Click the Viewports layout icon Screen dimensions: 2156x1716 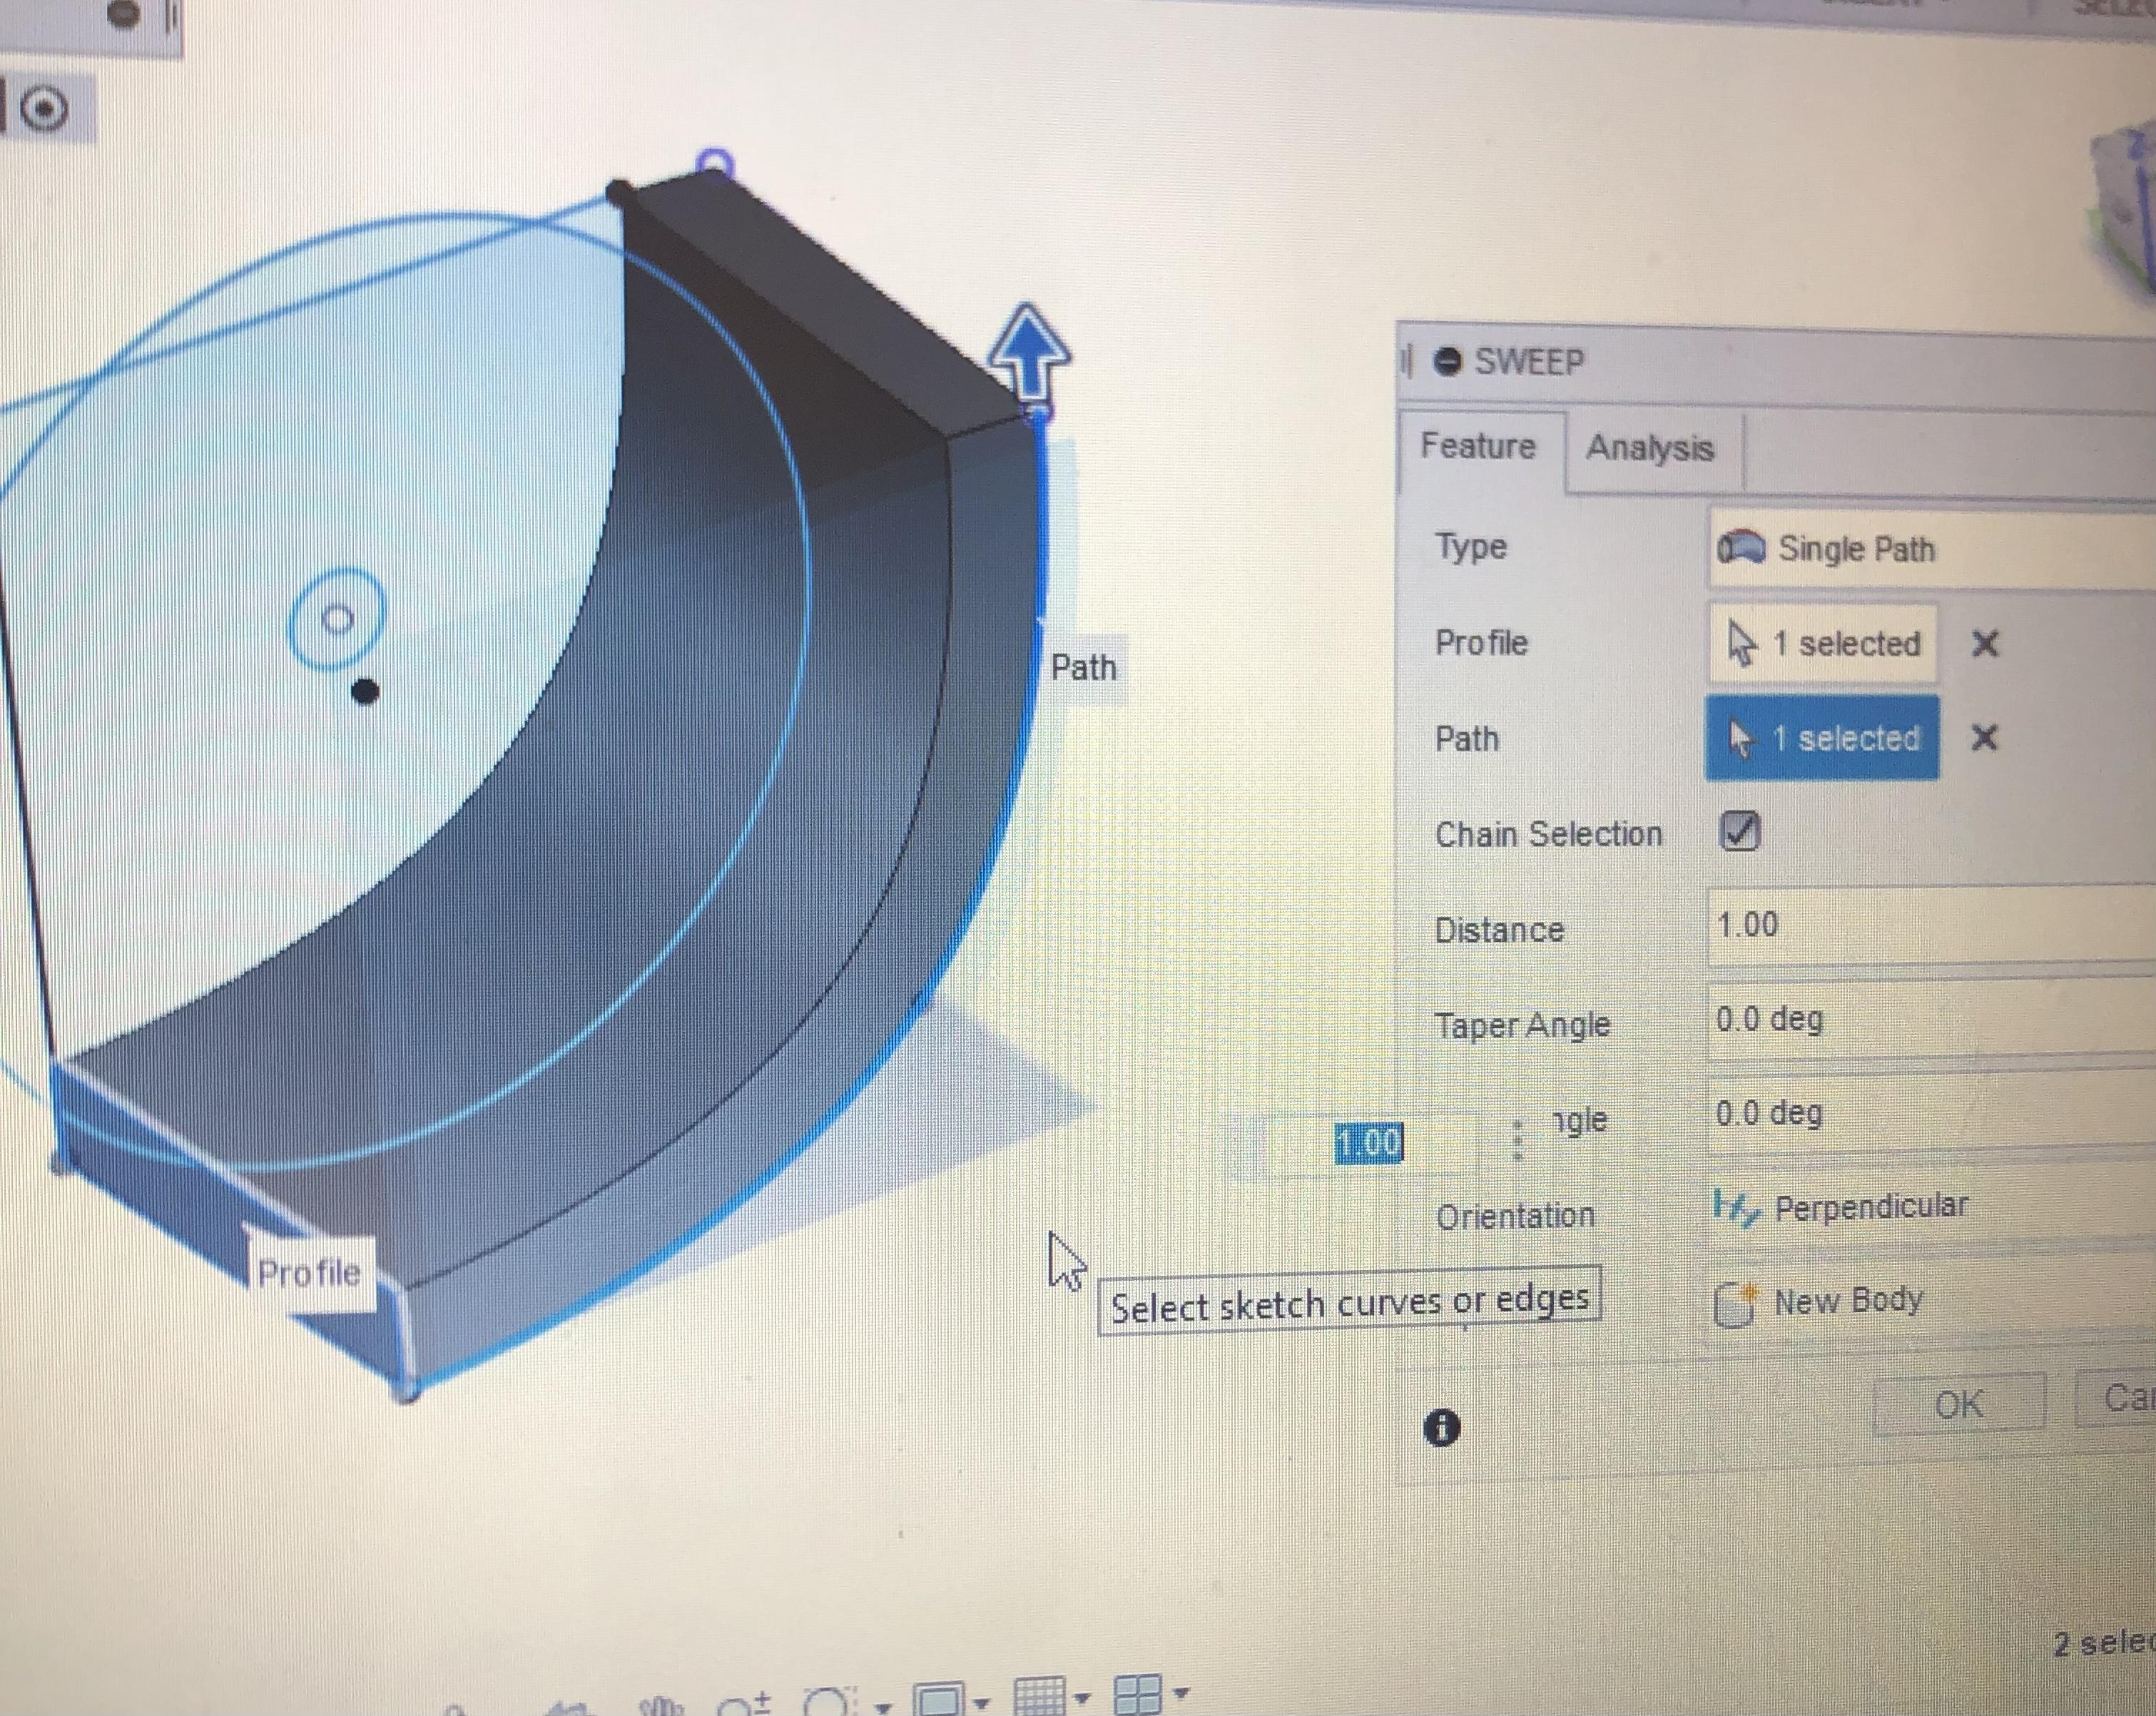[1138, 1695]
